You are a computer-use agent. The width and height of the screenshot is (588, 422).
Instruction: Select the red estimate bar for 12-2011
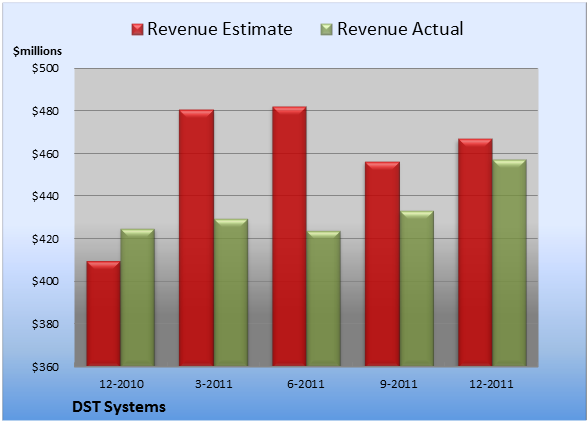point(475,252)
